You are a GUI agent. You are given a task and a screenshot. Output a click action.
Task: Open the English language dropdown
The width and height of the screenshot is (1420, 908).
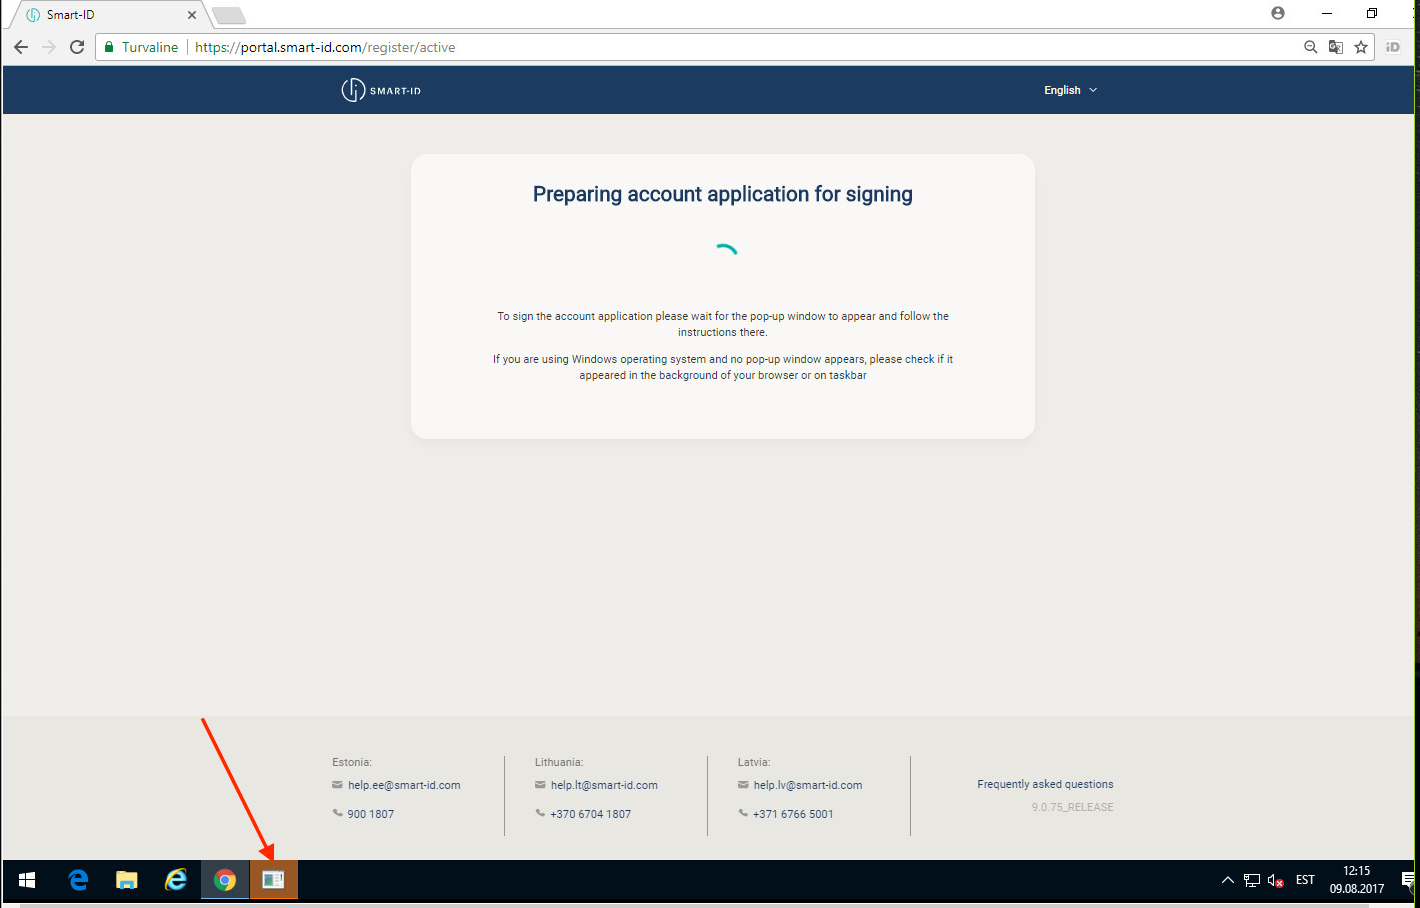pyautogui.click(x=1070, y=90)
